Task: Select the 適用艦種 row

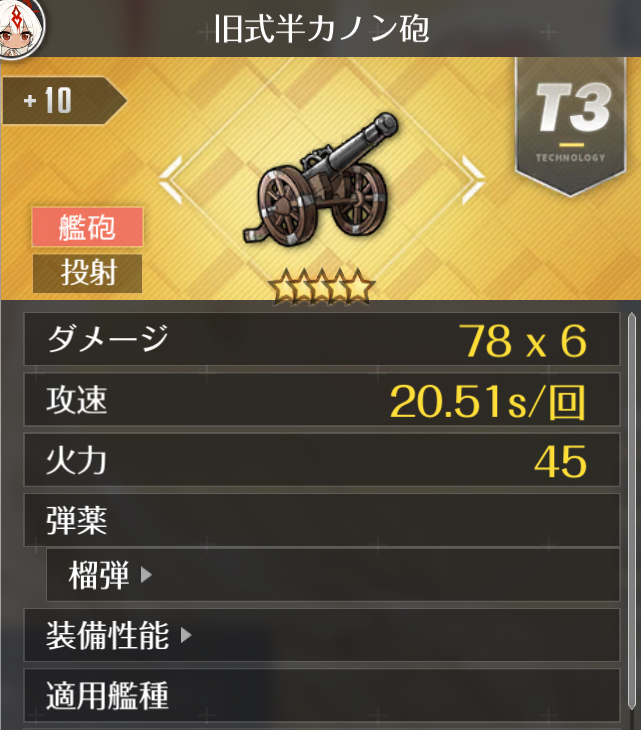Action: click(x=322, y=696)
